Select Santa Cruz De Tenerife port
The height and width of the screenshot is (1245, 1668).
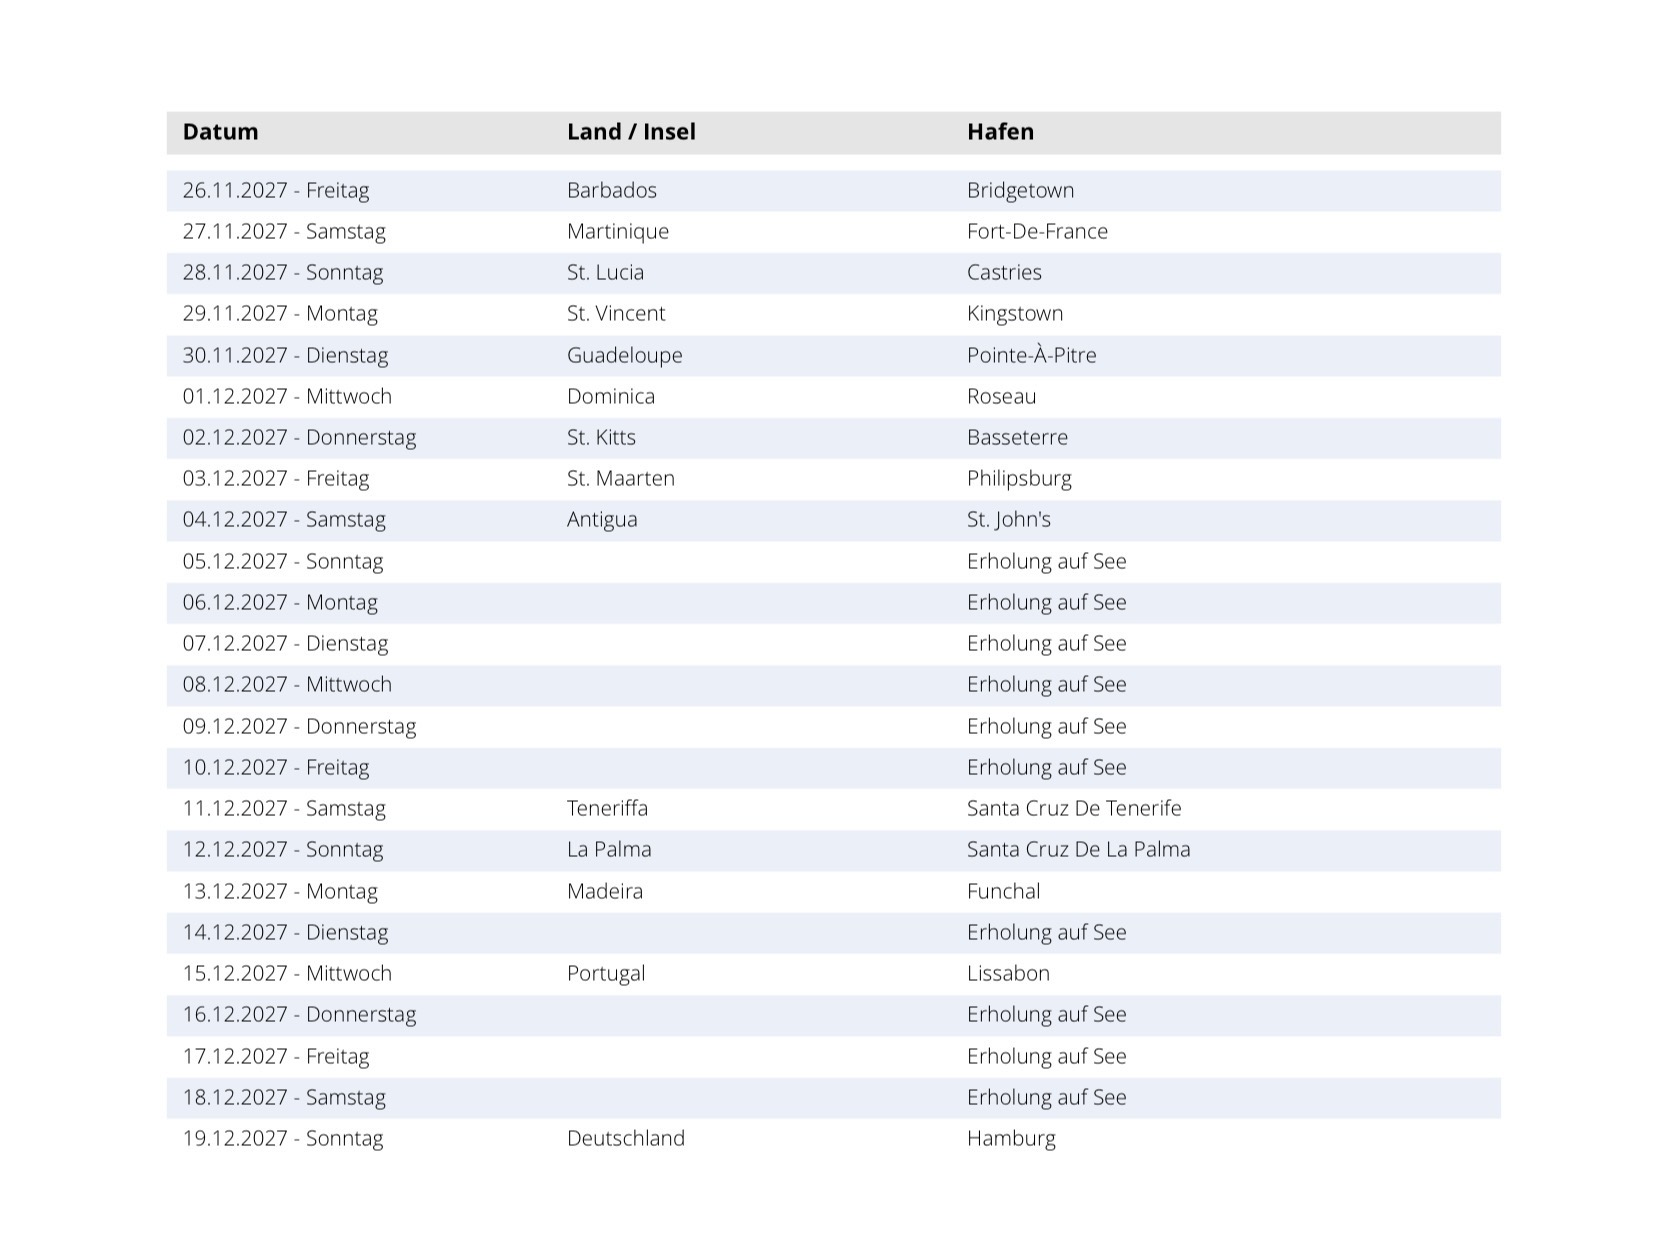coord(1073,808)
